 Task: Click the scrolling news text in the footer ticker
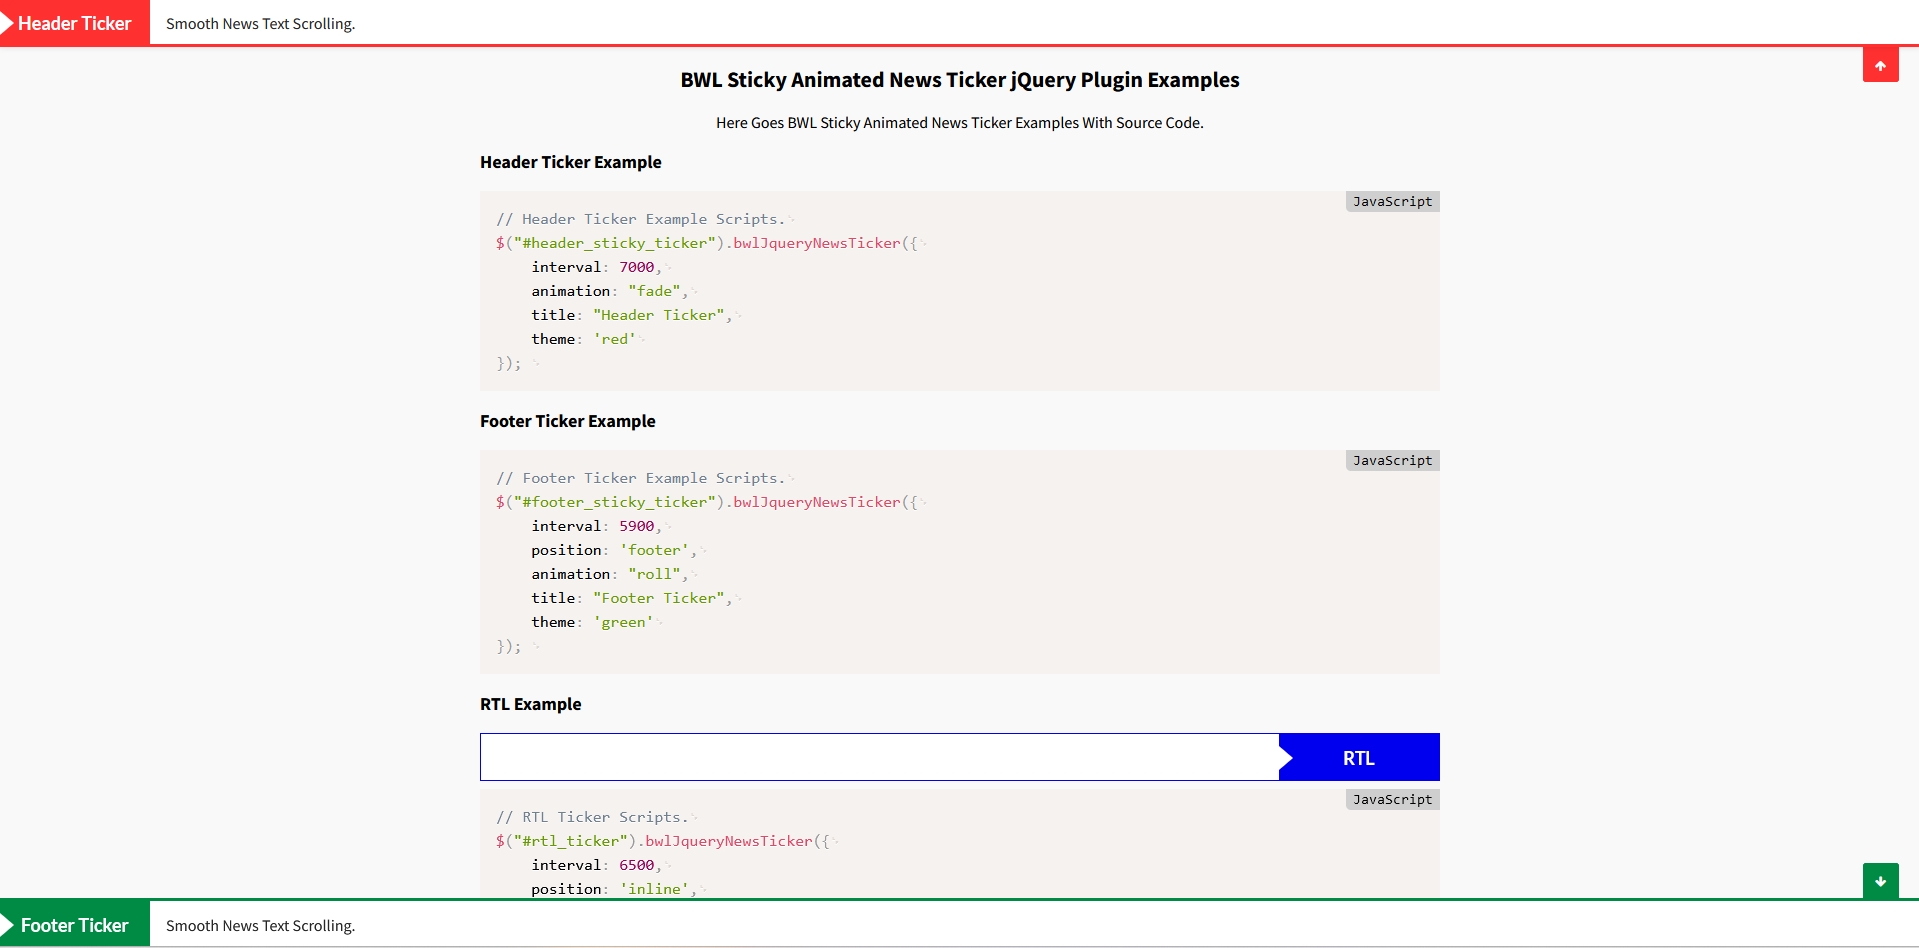259,926
